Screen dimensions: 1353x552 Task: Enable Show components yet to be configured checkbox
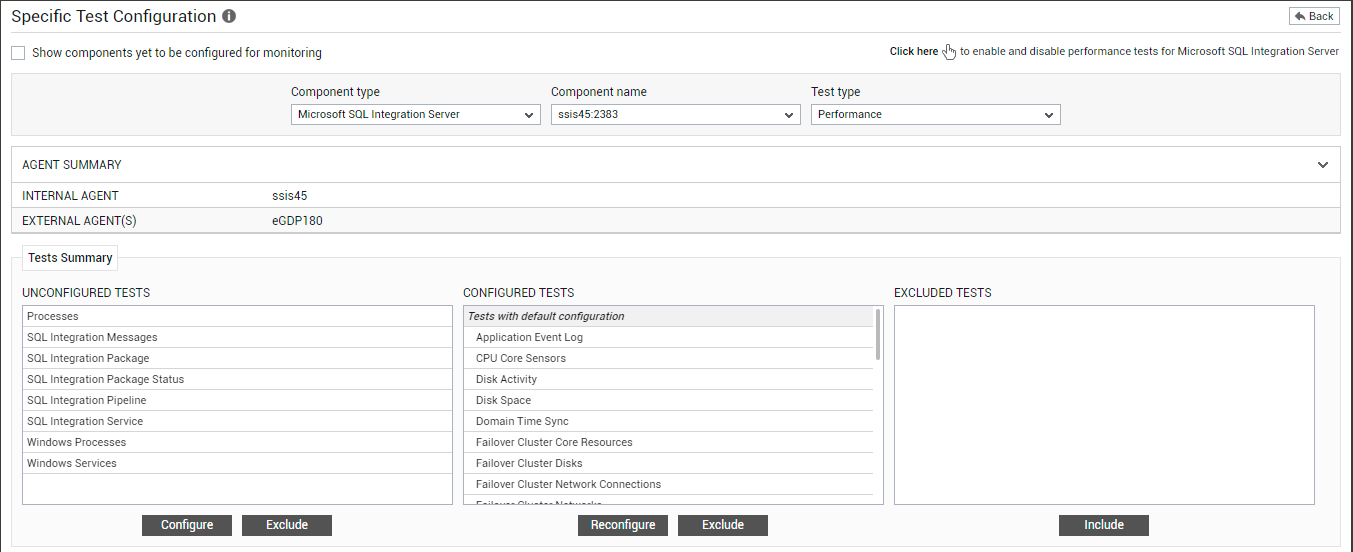pos(18,53)
